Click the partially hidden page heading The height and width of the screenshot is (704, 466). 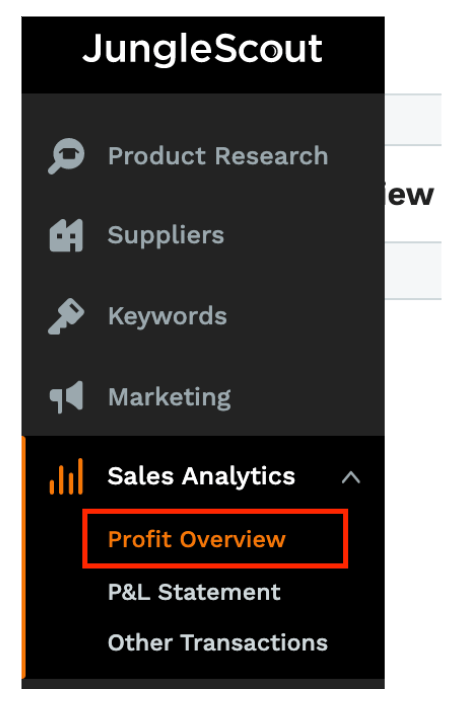tap(409, 194)
